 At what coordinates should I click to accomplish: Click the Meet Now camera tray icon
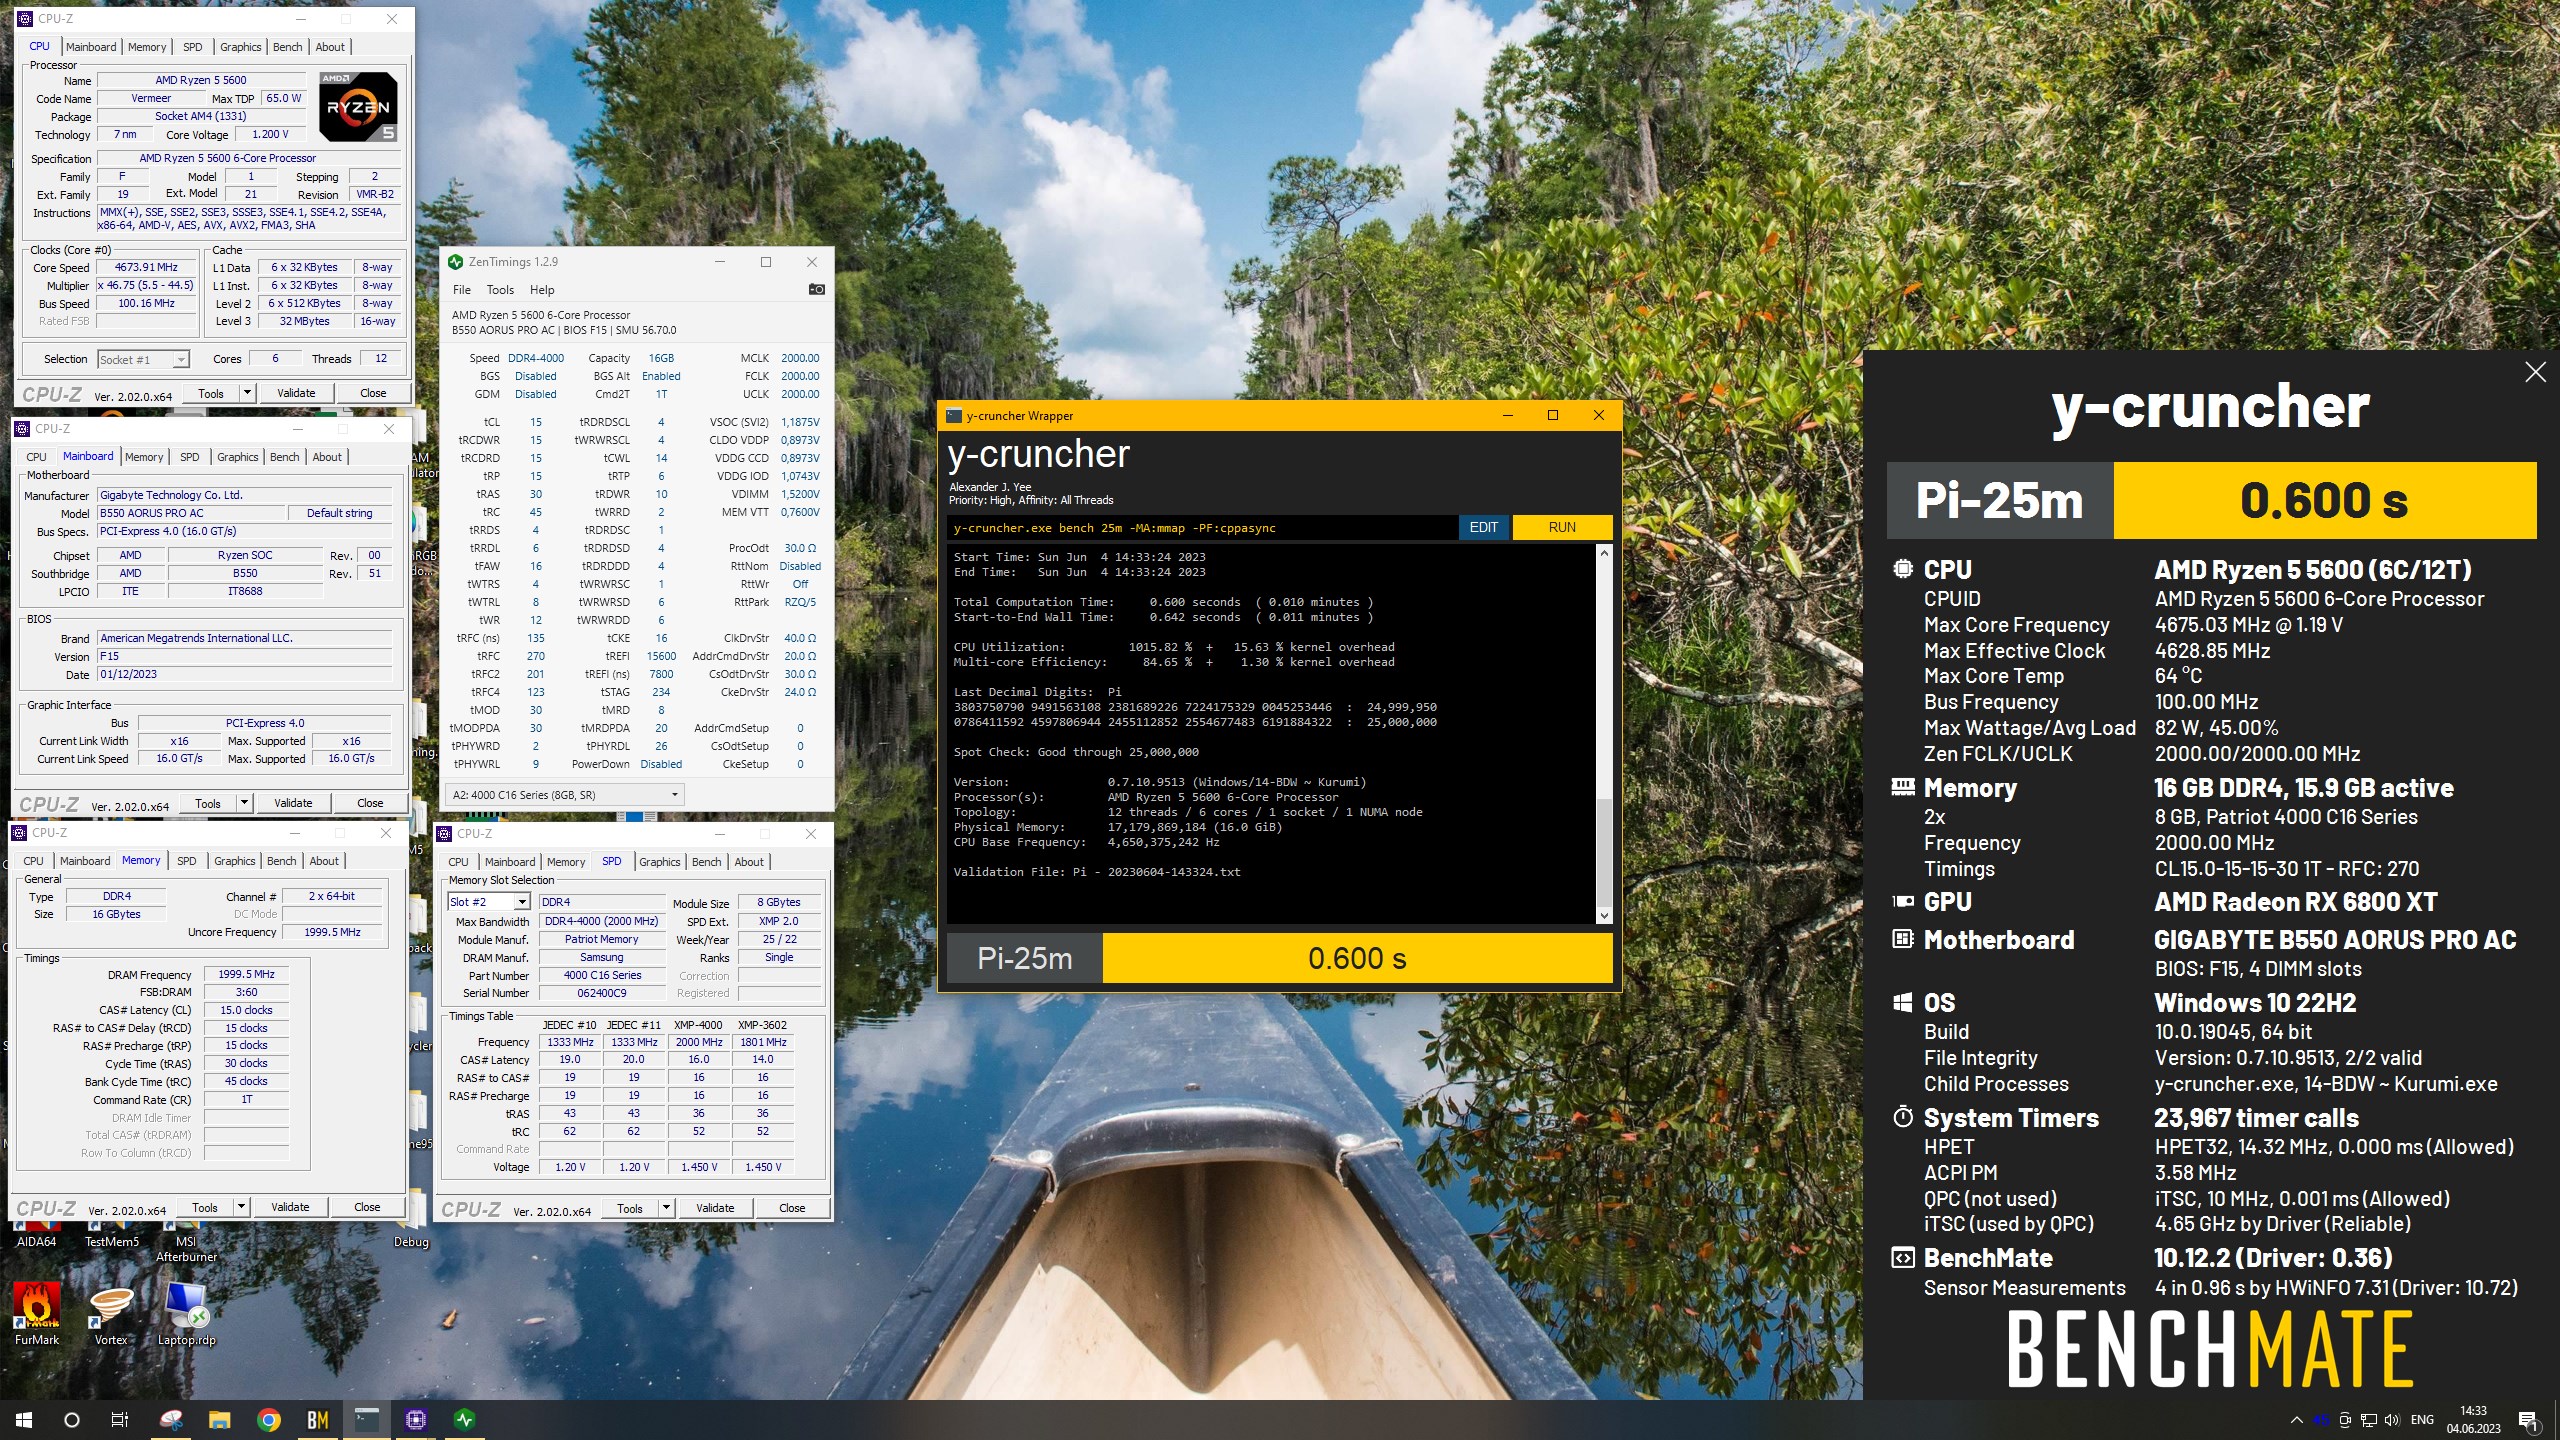pos(2345,1420)
